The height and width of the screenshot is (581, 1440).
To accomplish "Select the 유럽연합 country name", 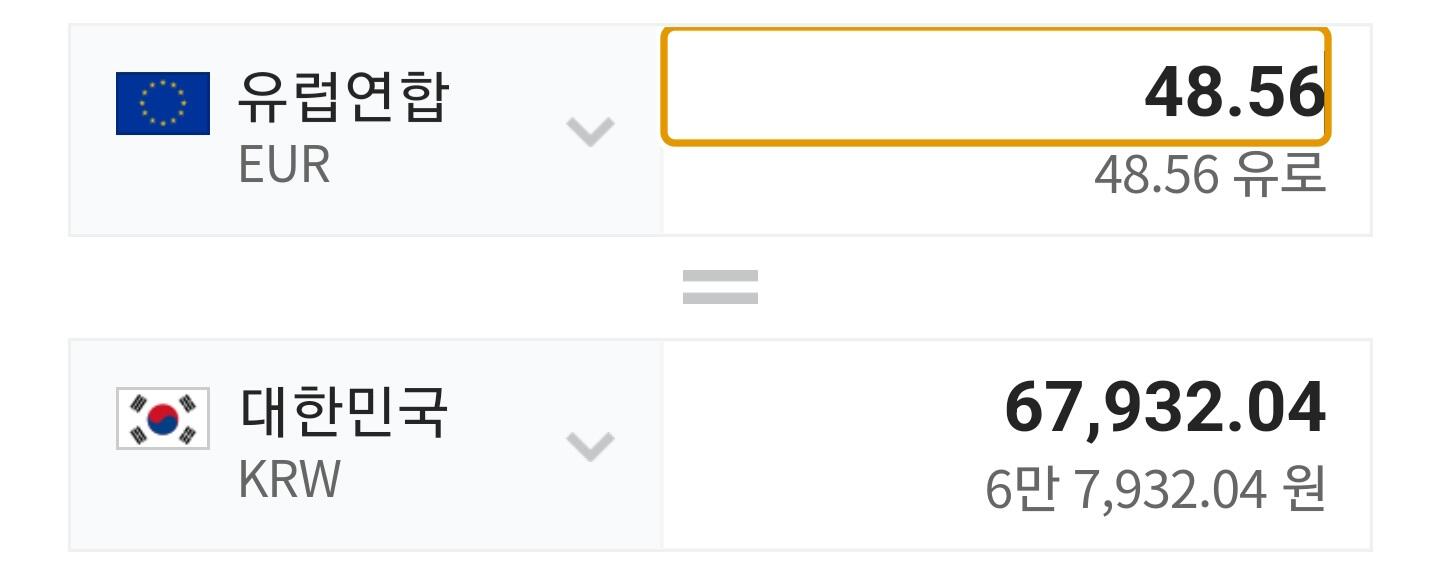I will click(344, 97).
